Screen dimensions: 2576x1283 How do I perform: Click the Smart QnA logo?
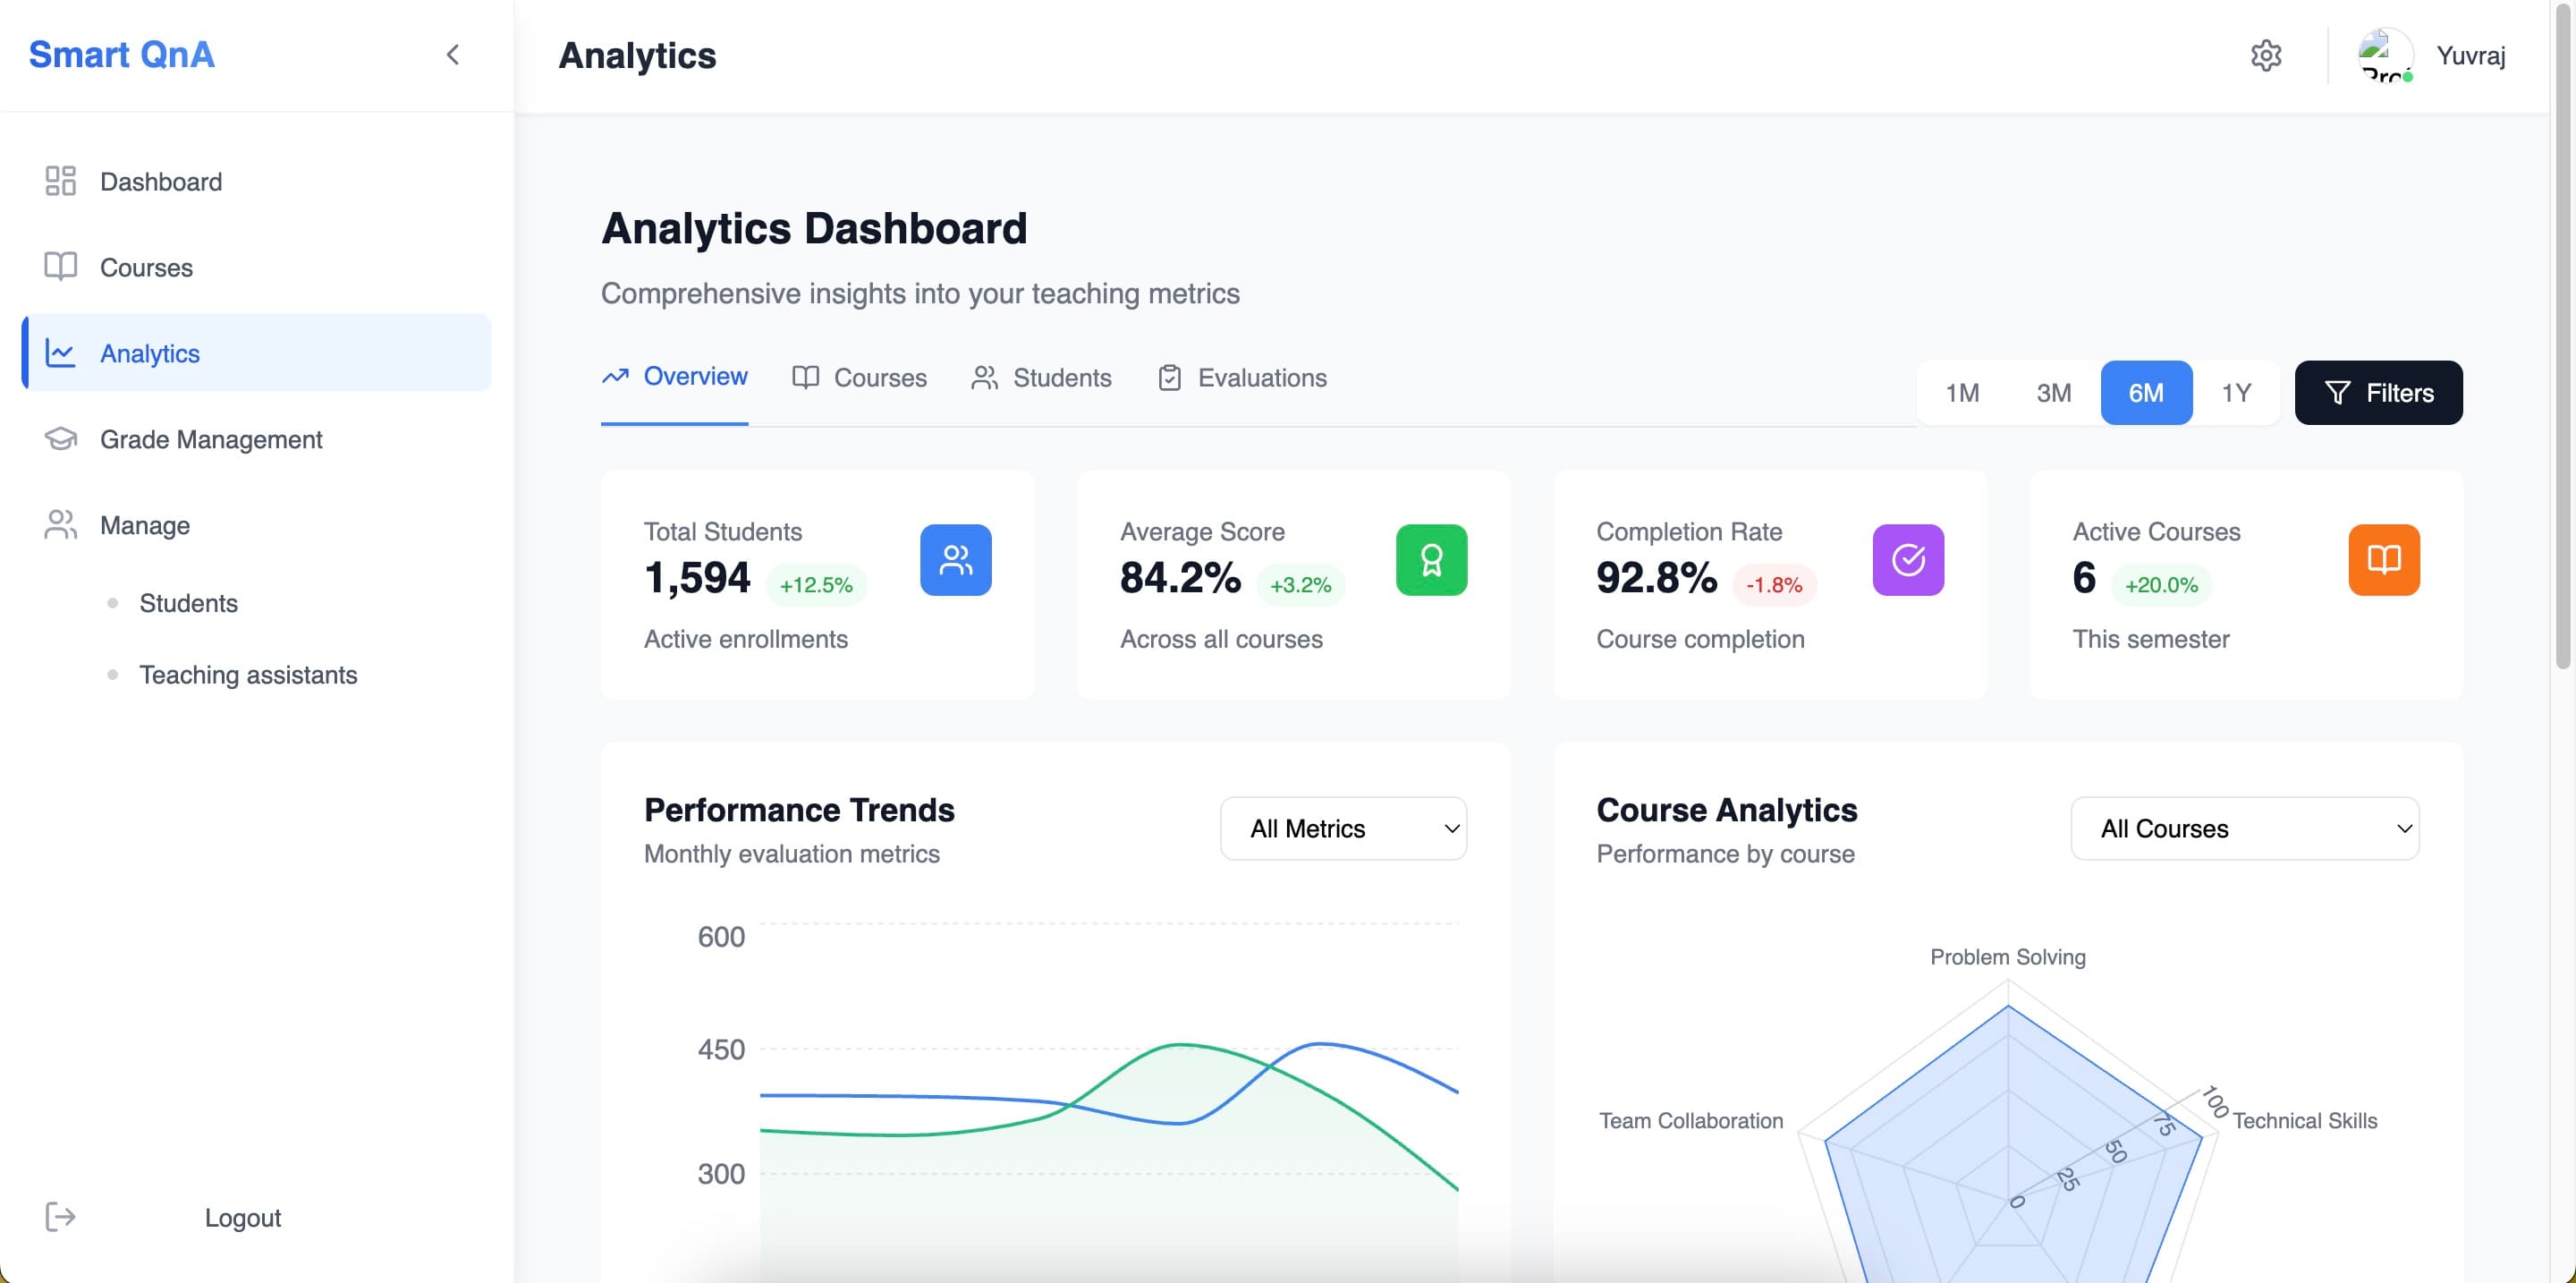pyautogui.click(x=122, y=55)
